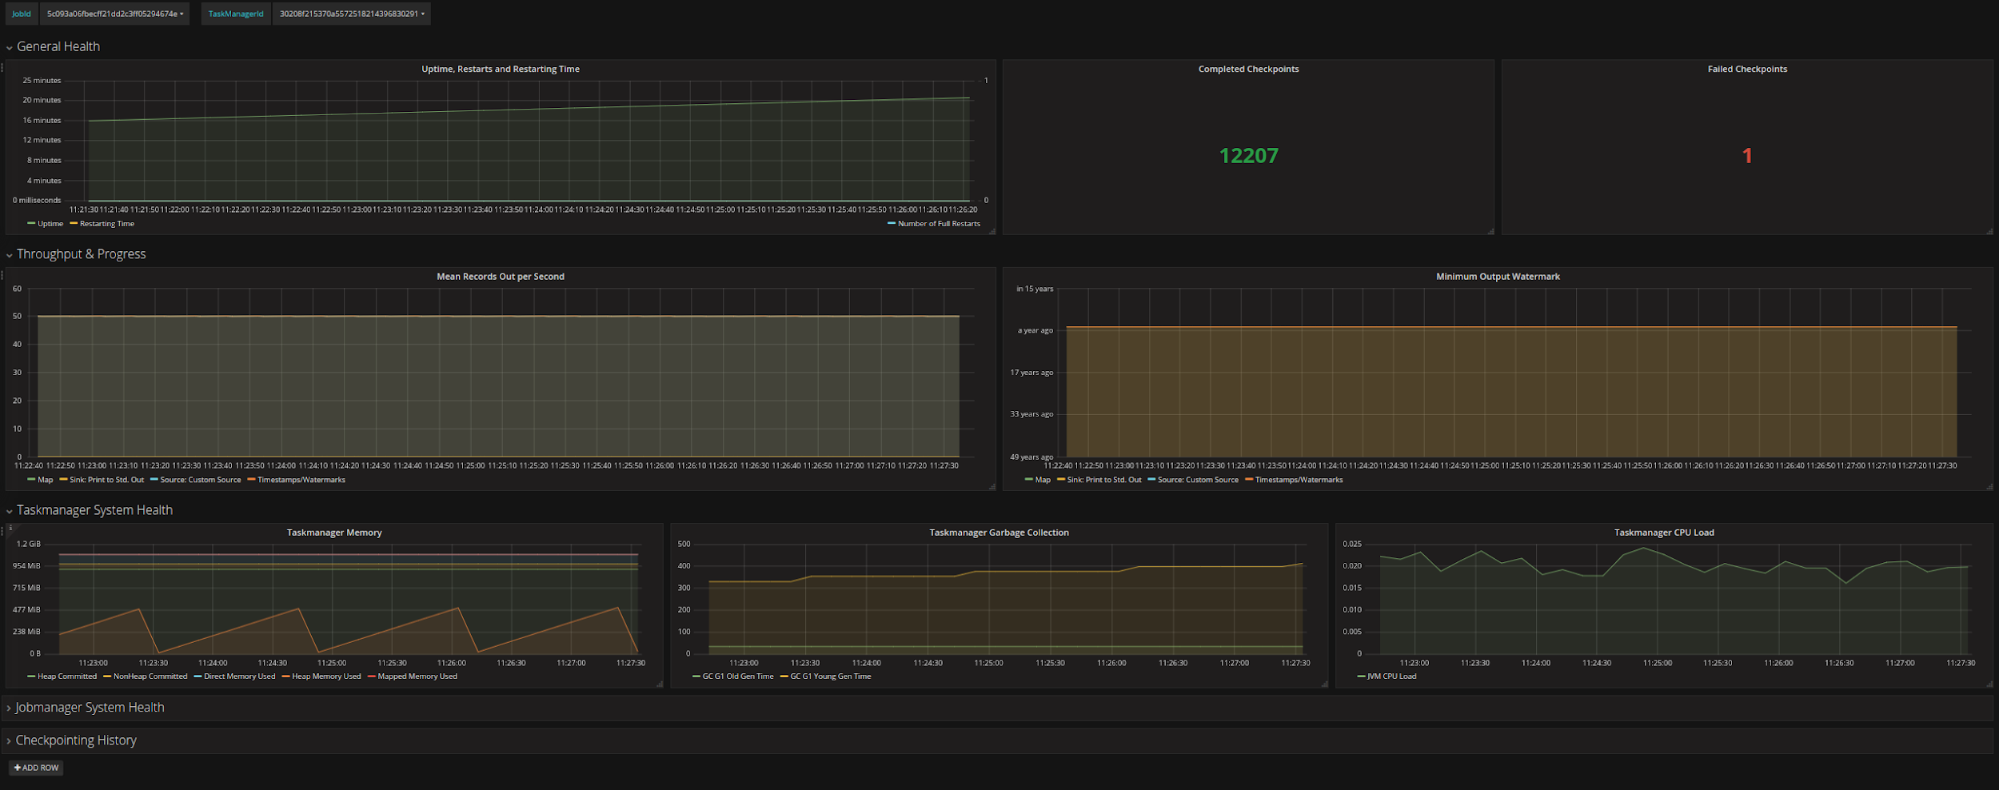Toggle the JVM CPU Load legend series
Image resolution: width=1999 pixels, height=791 pixels.
(1391, 677)
